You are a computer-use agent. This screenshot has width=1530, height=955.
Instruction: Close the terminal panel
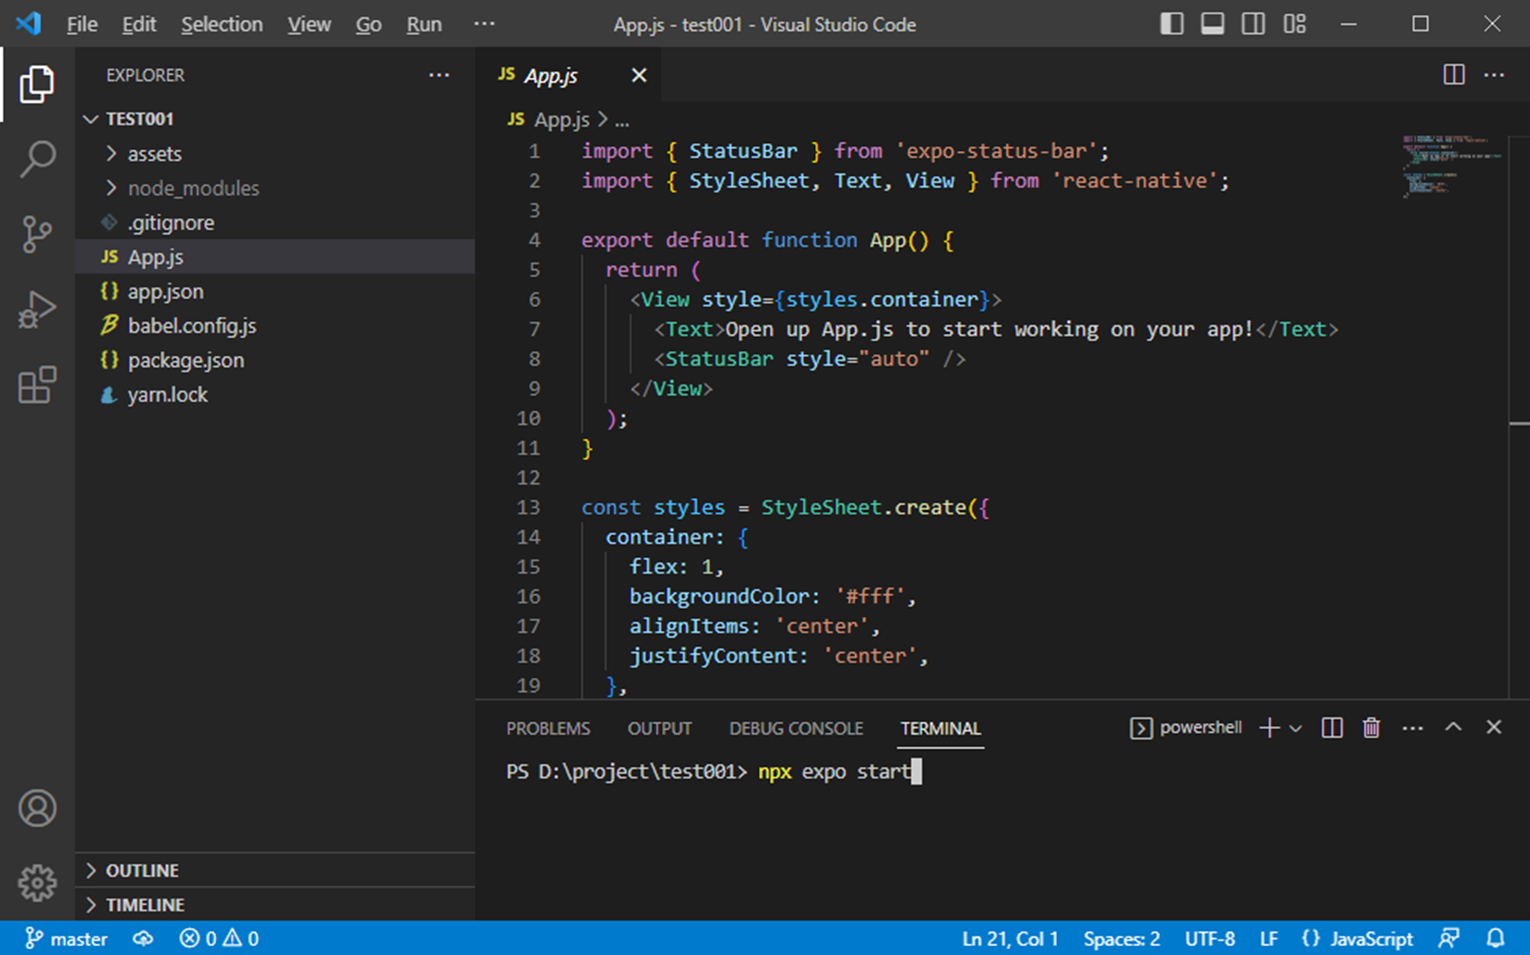tap(1494, 728)
